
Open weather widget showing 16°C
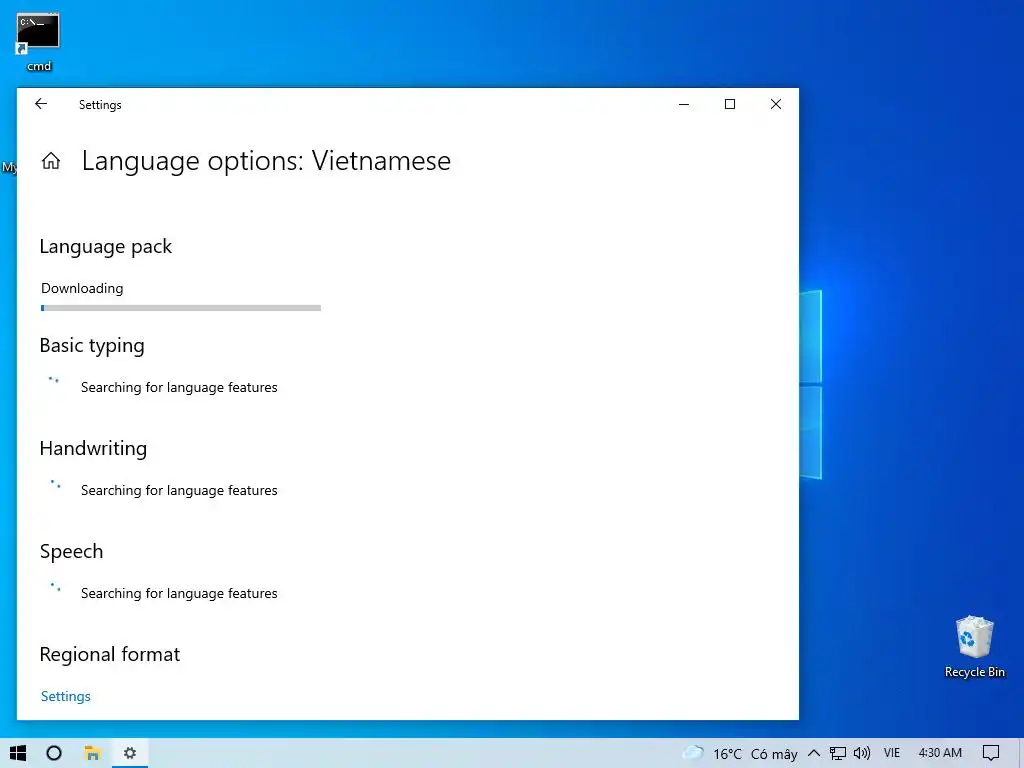point(739,754)
